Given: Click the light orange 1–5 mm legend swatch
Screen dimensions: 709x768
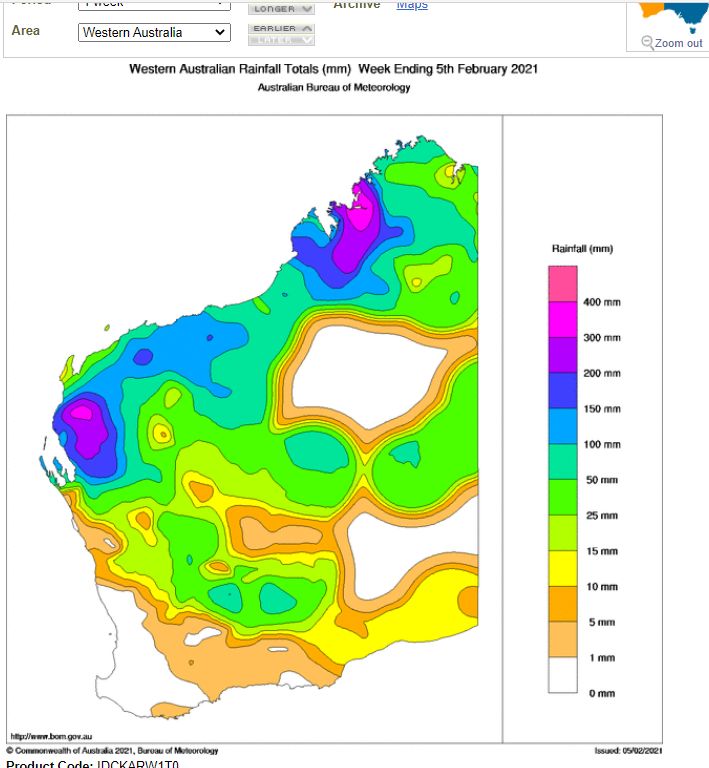Looking at the screenshot, I should click(x=563, y=640).
